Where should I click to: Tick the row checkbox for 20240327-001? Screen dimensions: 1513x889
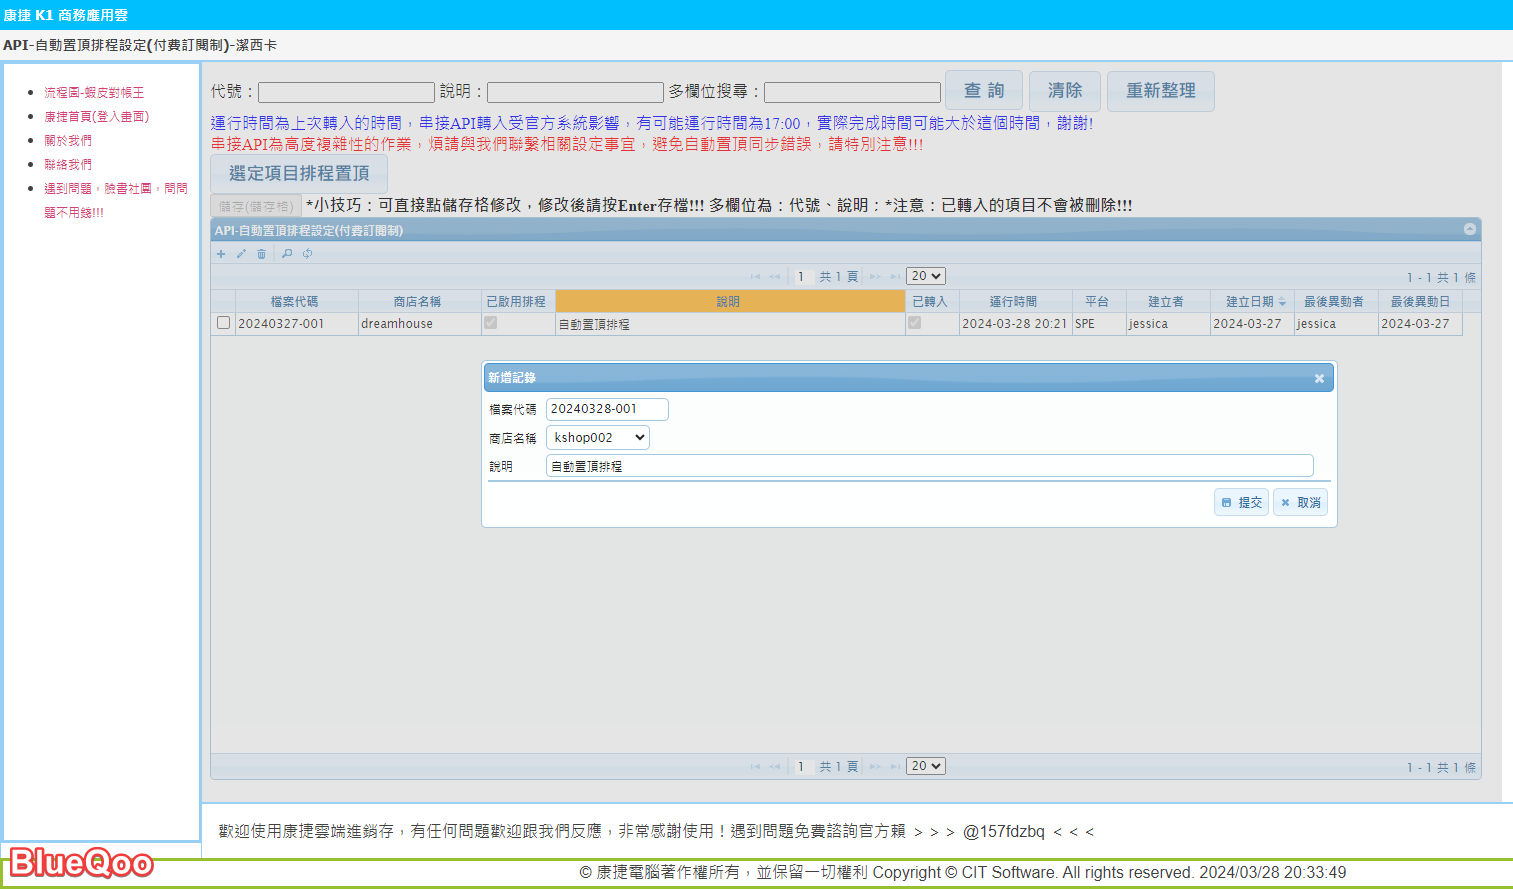[x=224, y=323]
